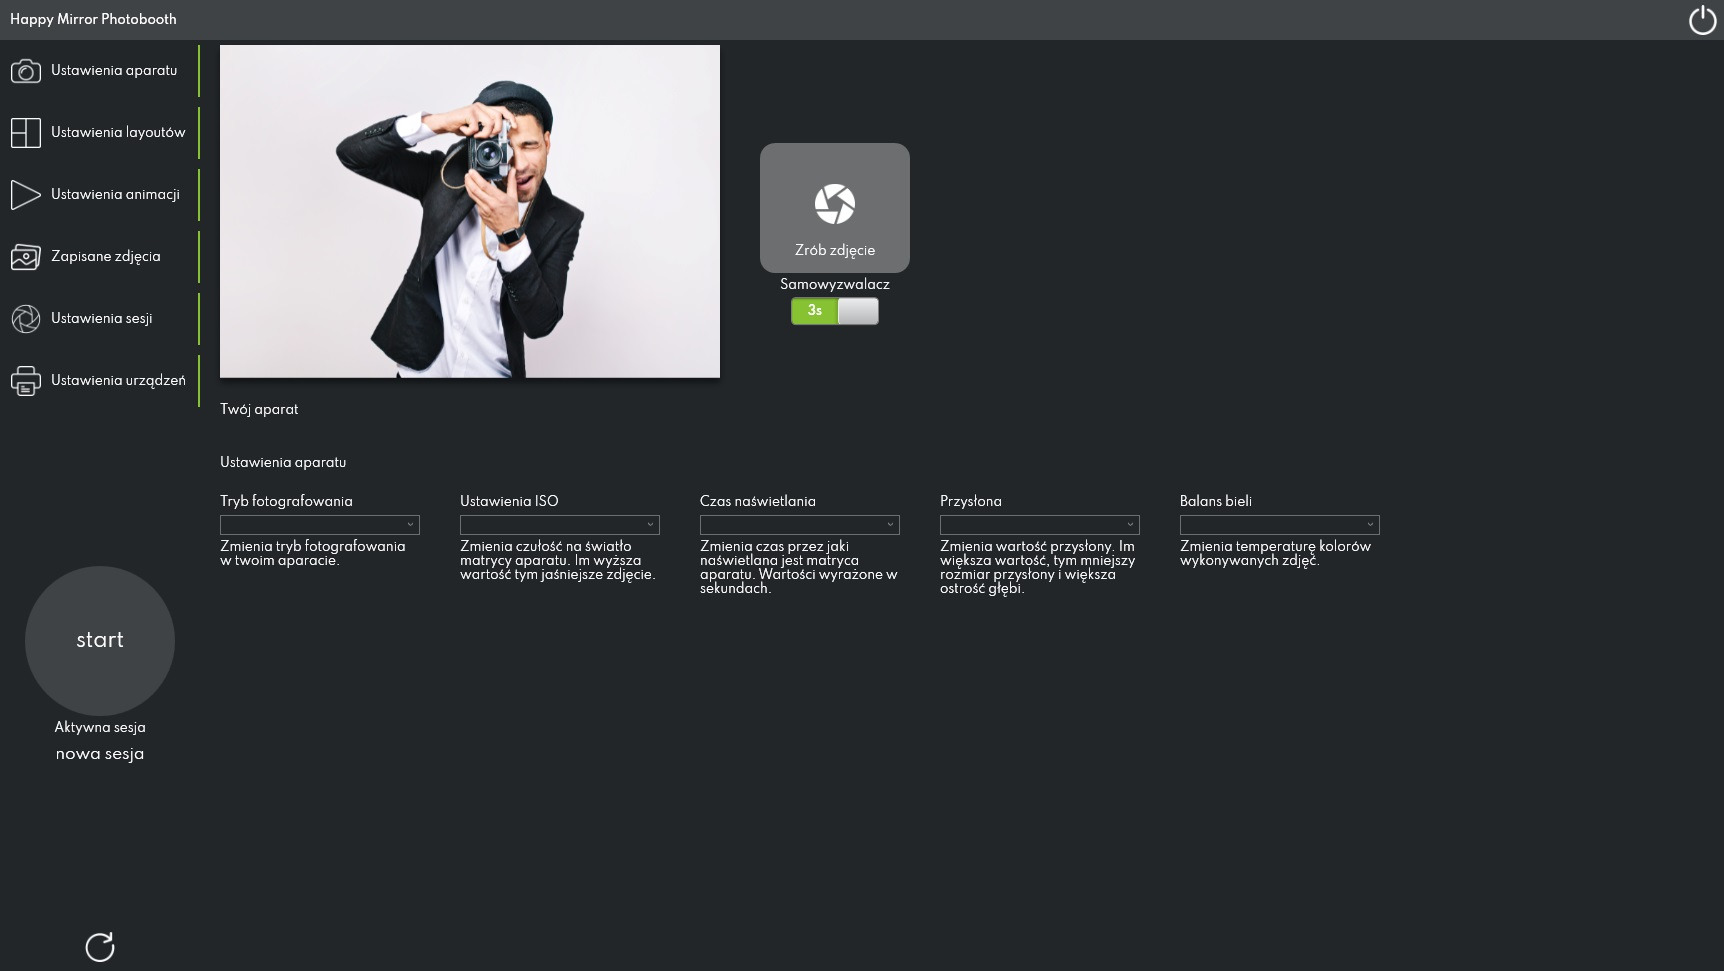
Task: Select Ustawienia animacji menu entry
Action: (115, 195)
